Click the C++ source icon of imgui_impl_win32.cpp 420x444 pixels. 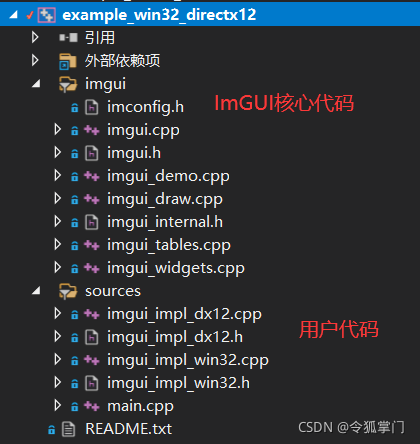pos(92,360)
